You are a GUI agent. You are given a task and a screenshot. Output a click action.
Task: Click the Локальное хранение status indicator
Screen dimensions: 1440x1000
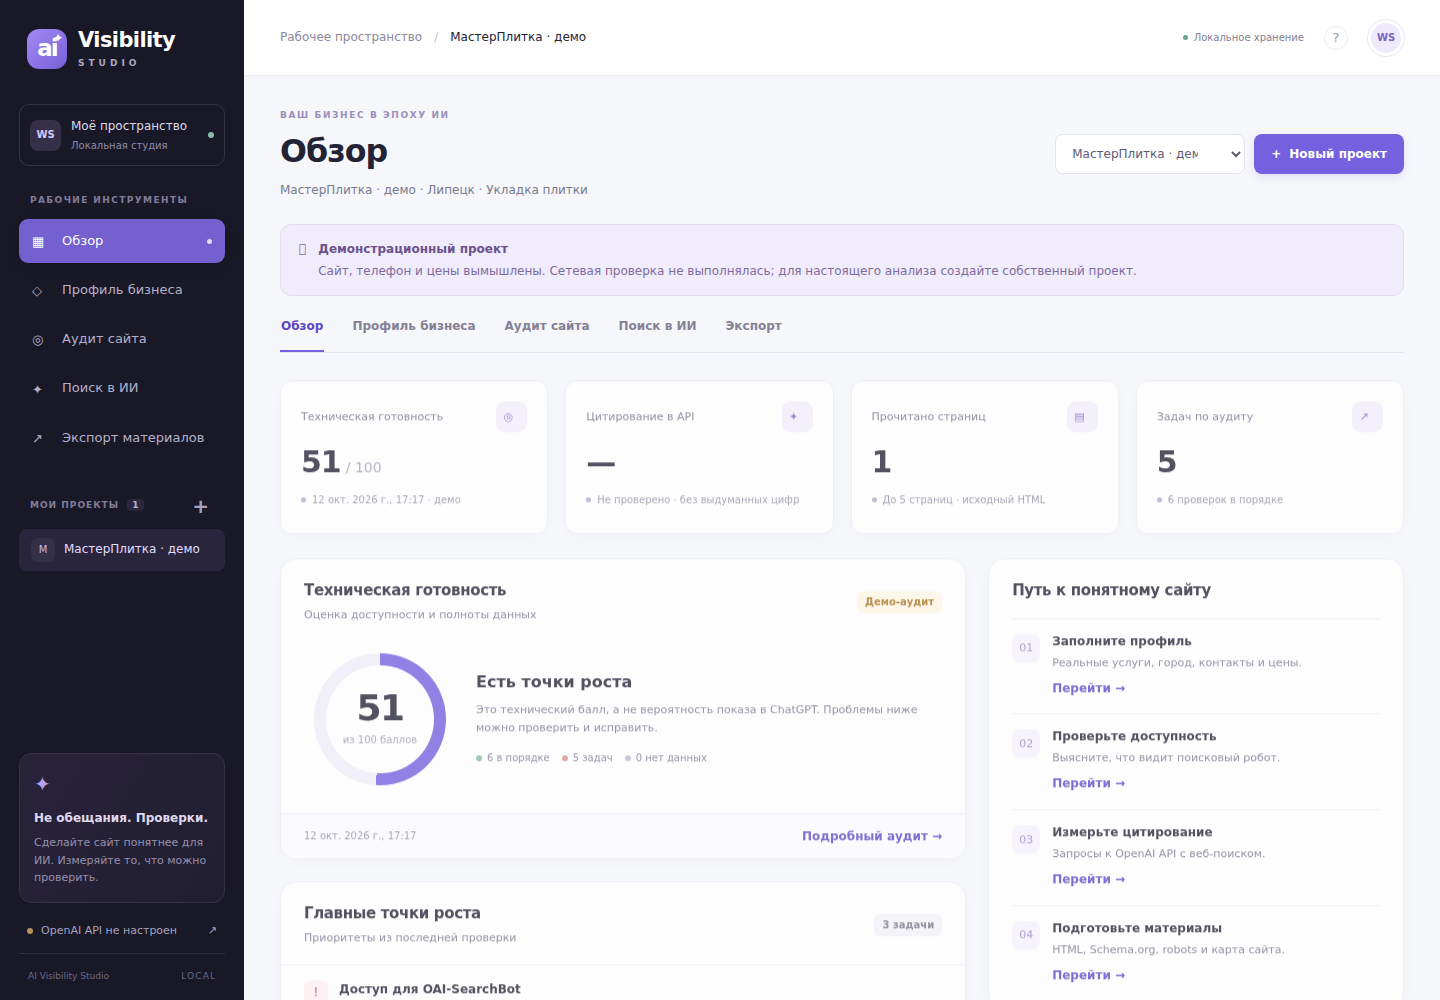click(x=1243, y=37)
